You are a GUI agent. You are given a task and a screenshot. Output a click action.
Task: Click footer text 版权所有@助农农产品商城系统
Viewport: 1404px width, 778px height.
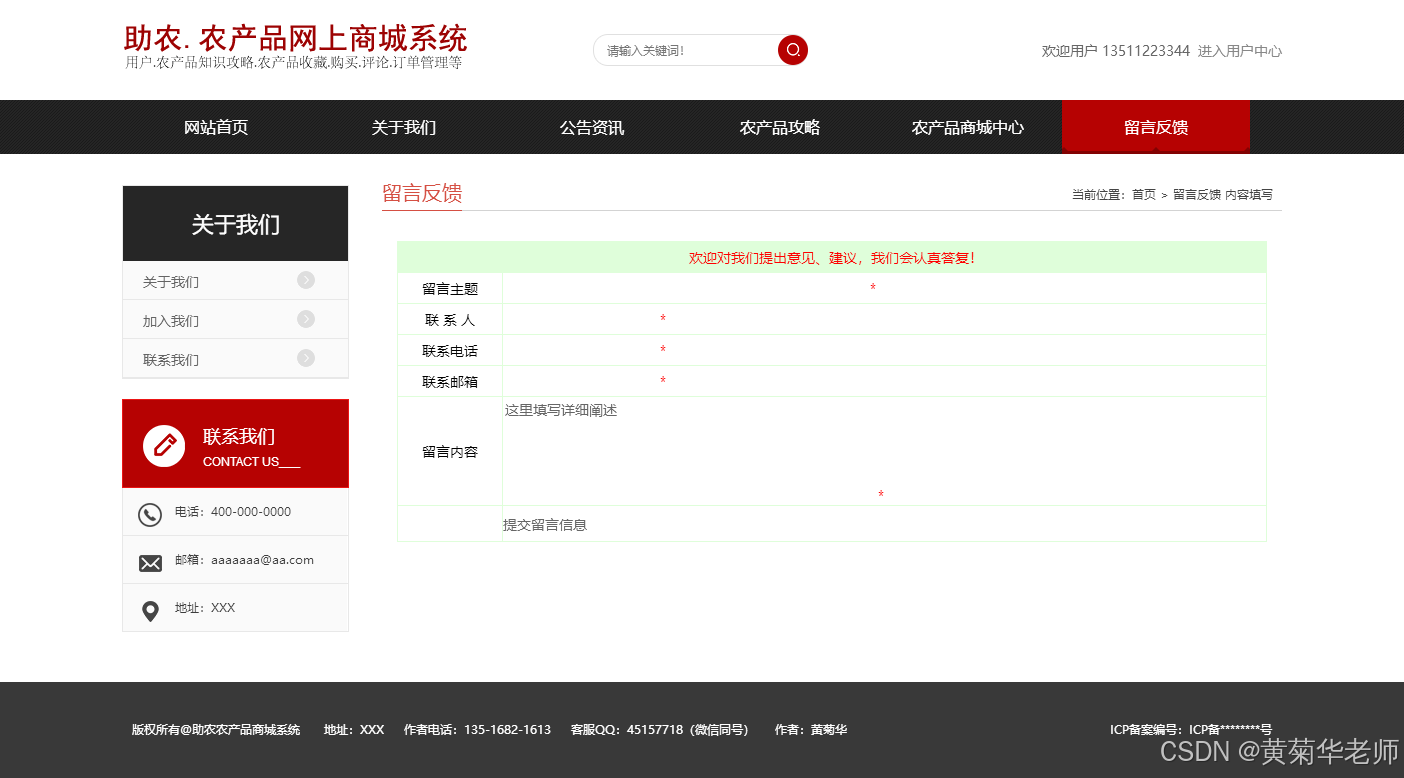216,730
